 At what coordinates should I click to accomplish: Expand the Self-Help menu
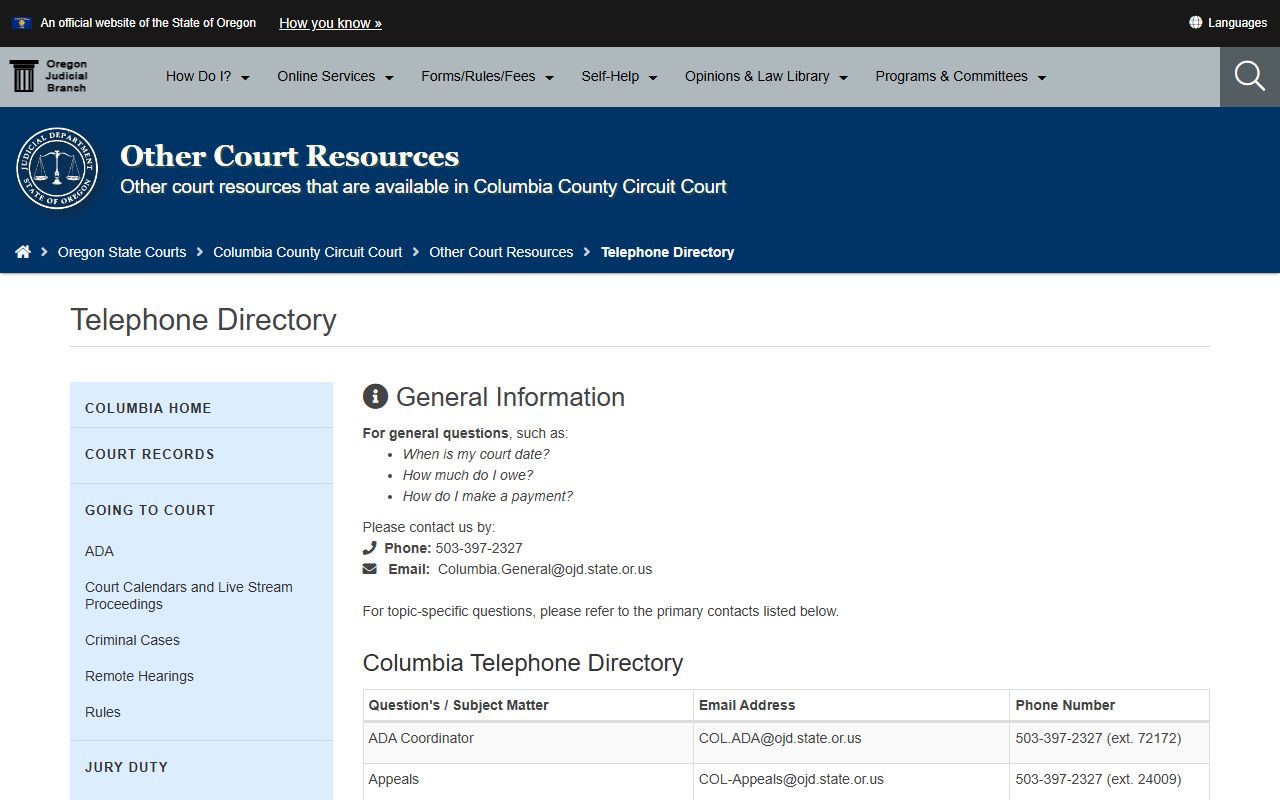pos(619,76)
